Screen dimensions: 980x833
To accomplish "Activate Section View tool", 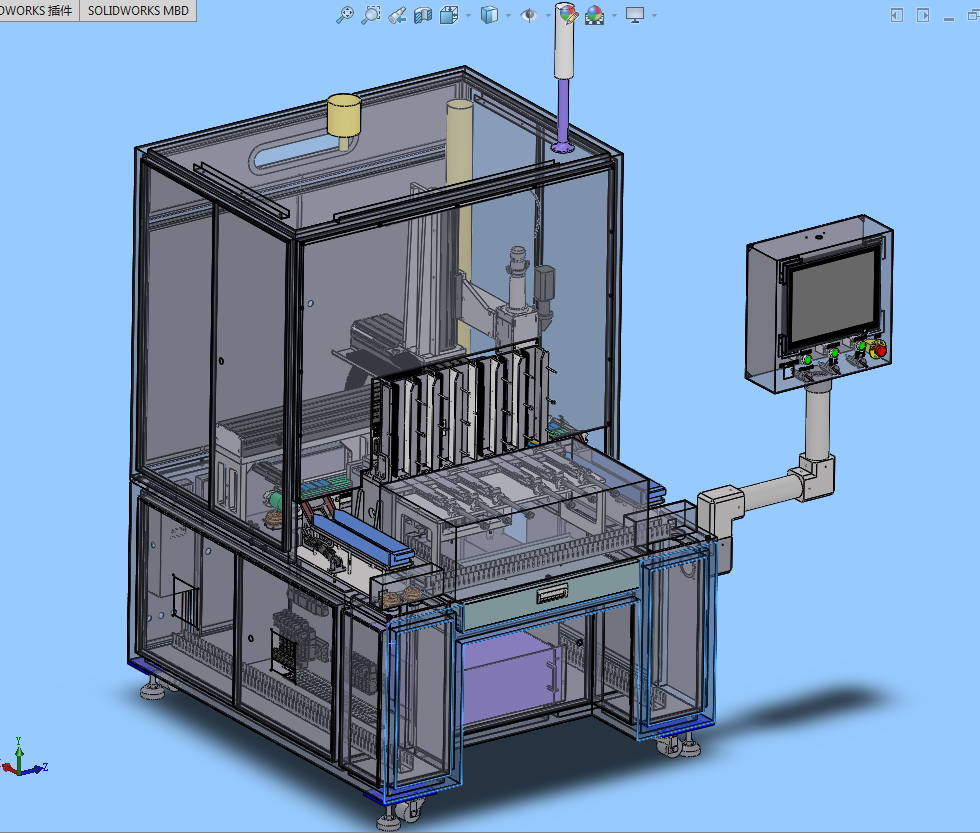I will [423, 14].
